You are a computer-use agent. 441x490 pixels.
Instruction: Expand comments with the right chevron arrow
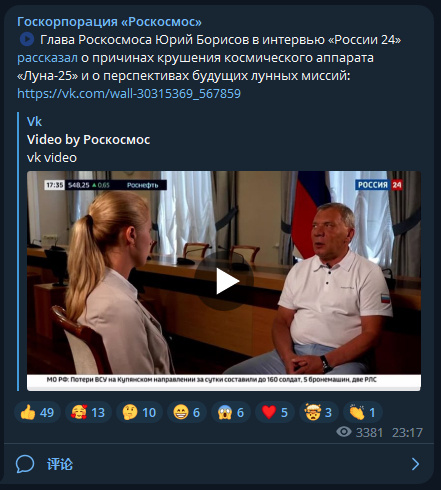coord(415,464)
